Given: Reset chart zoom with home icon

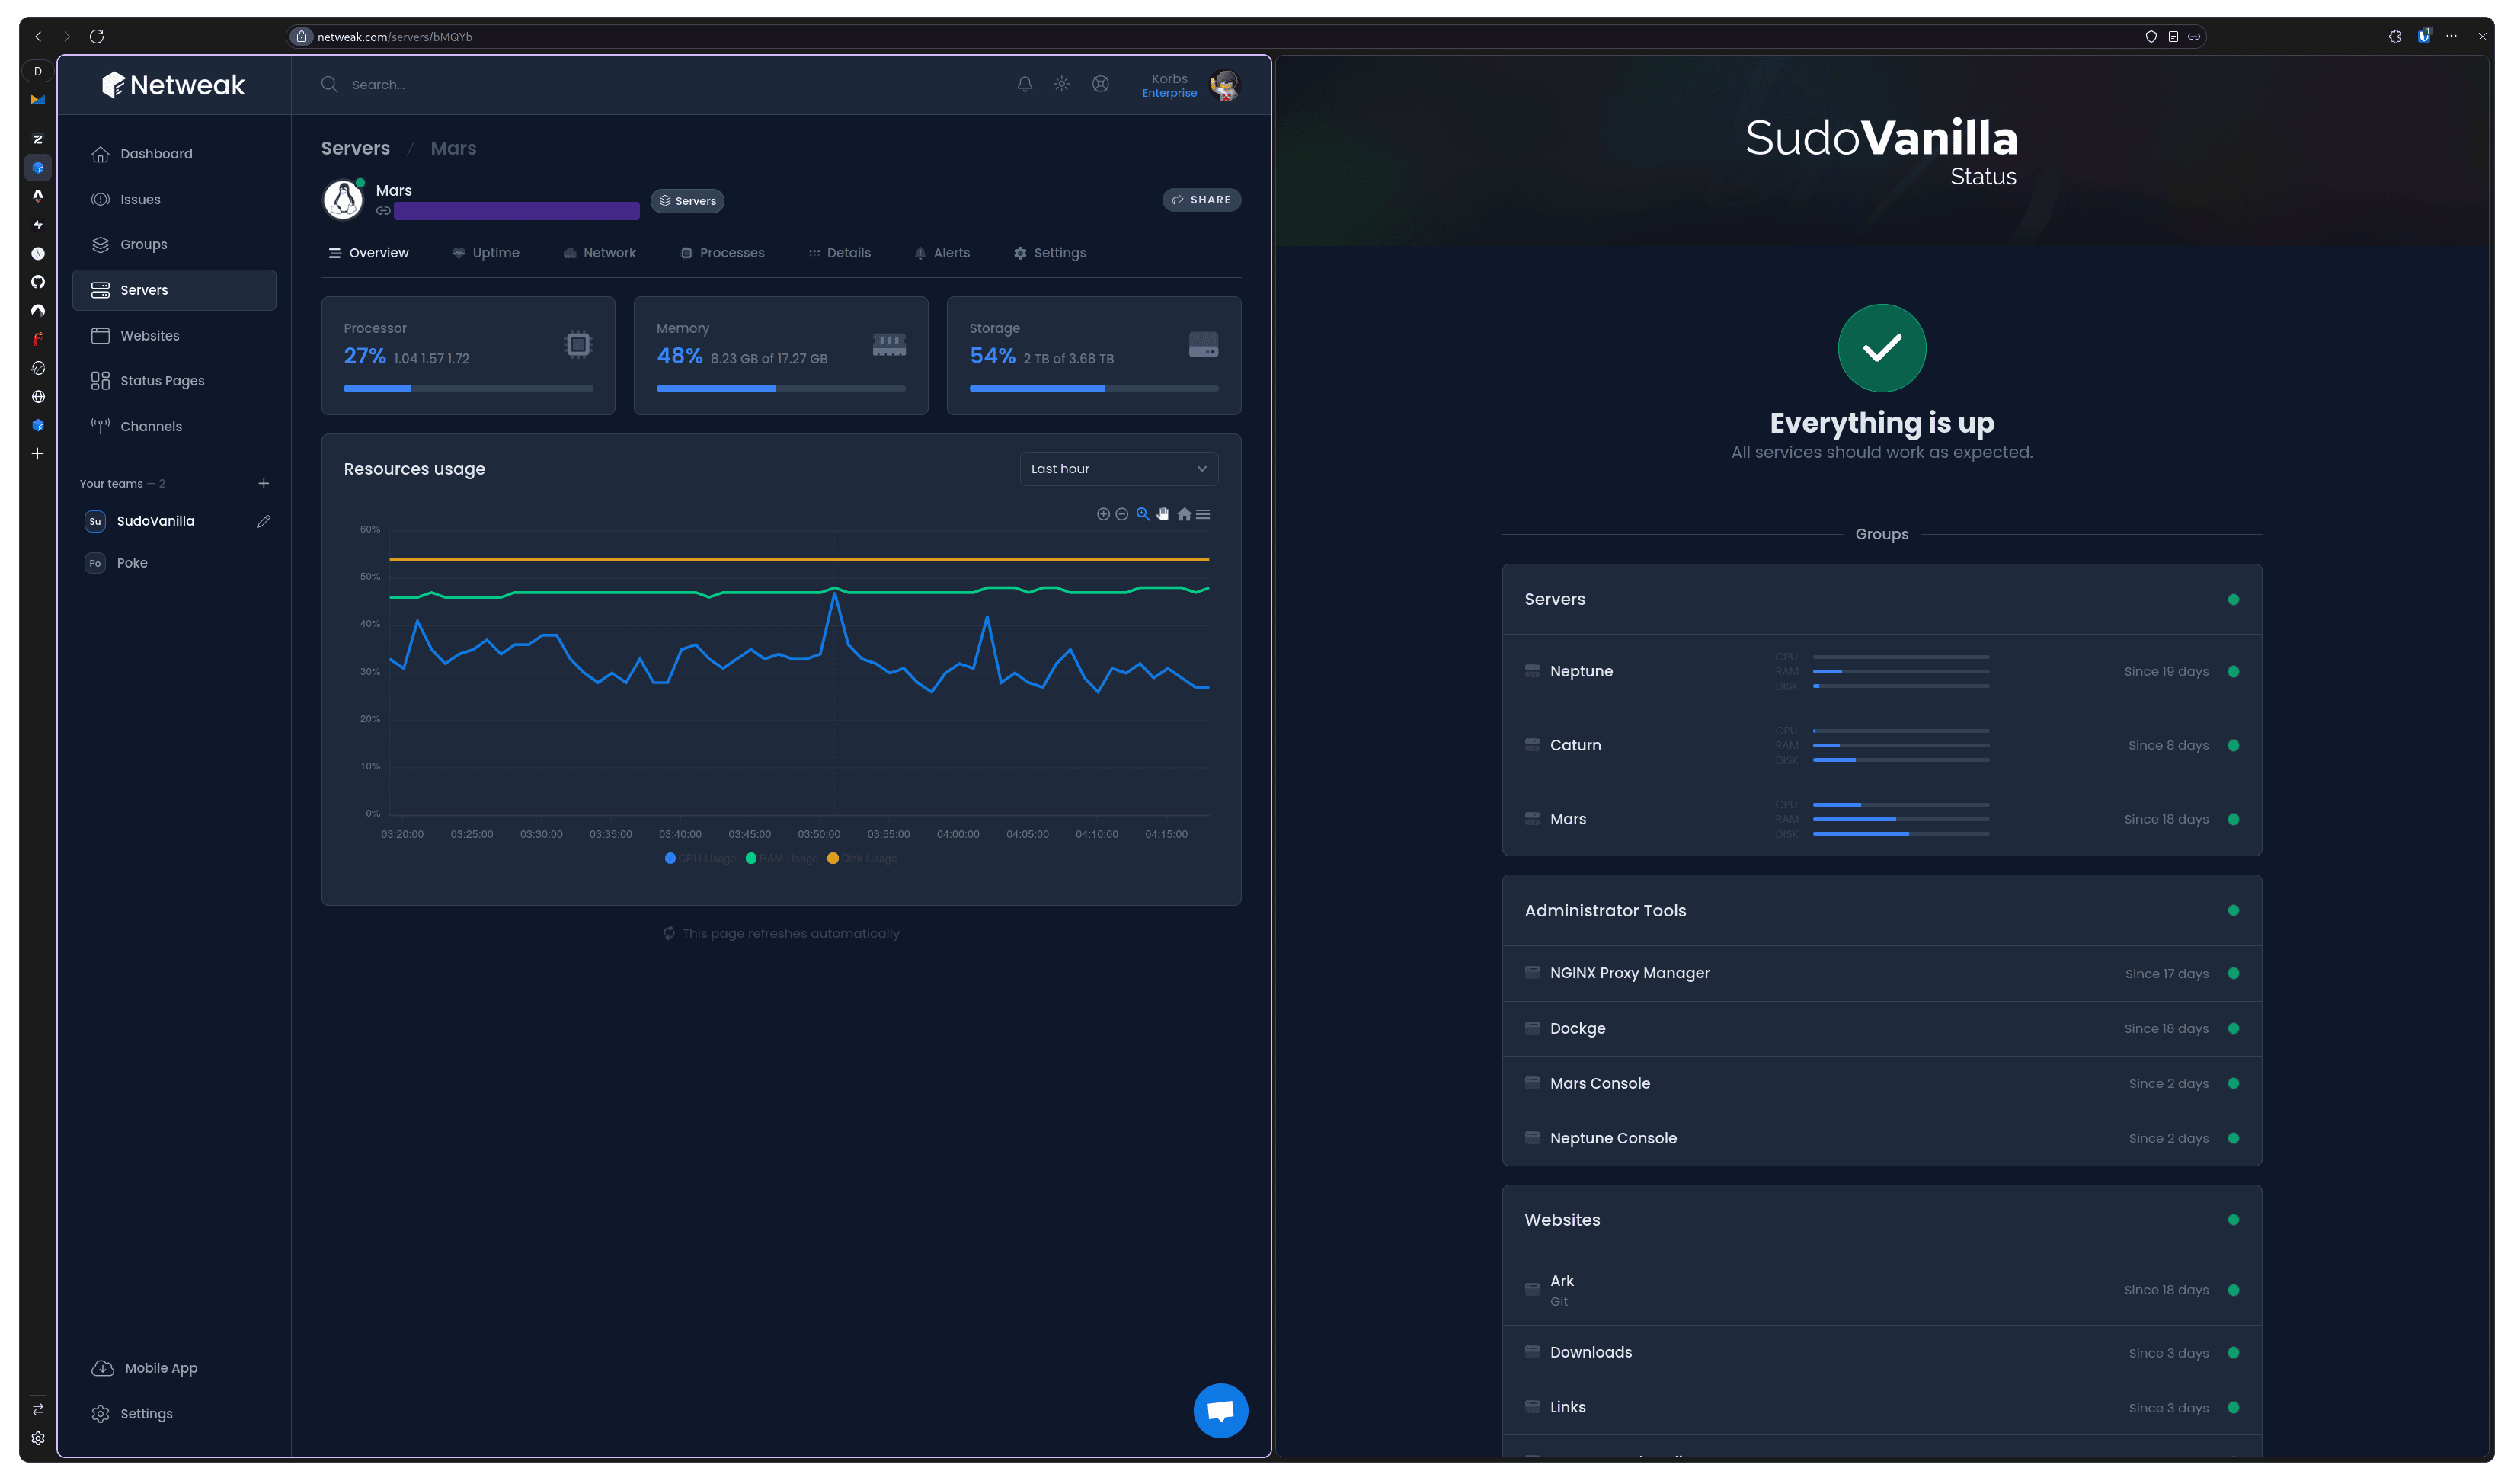Looking at the screenshot, I should [x=1184, y=514].
